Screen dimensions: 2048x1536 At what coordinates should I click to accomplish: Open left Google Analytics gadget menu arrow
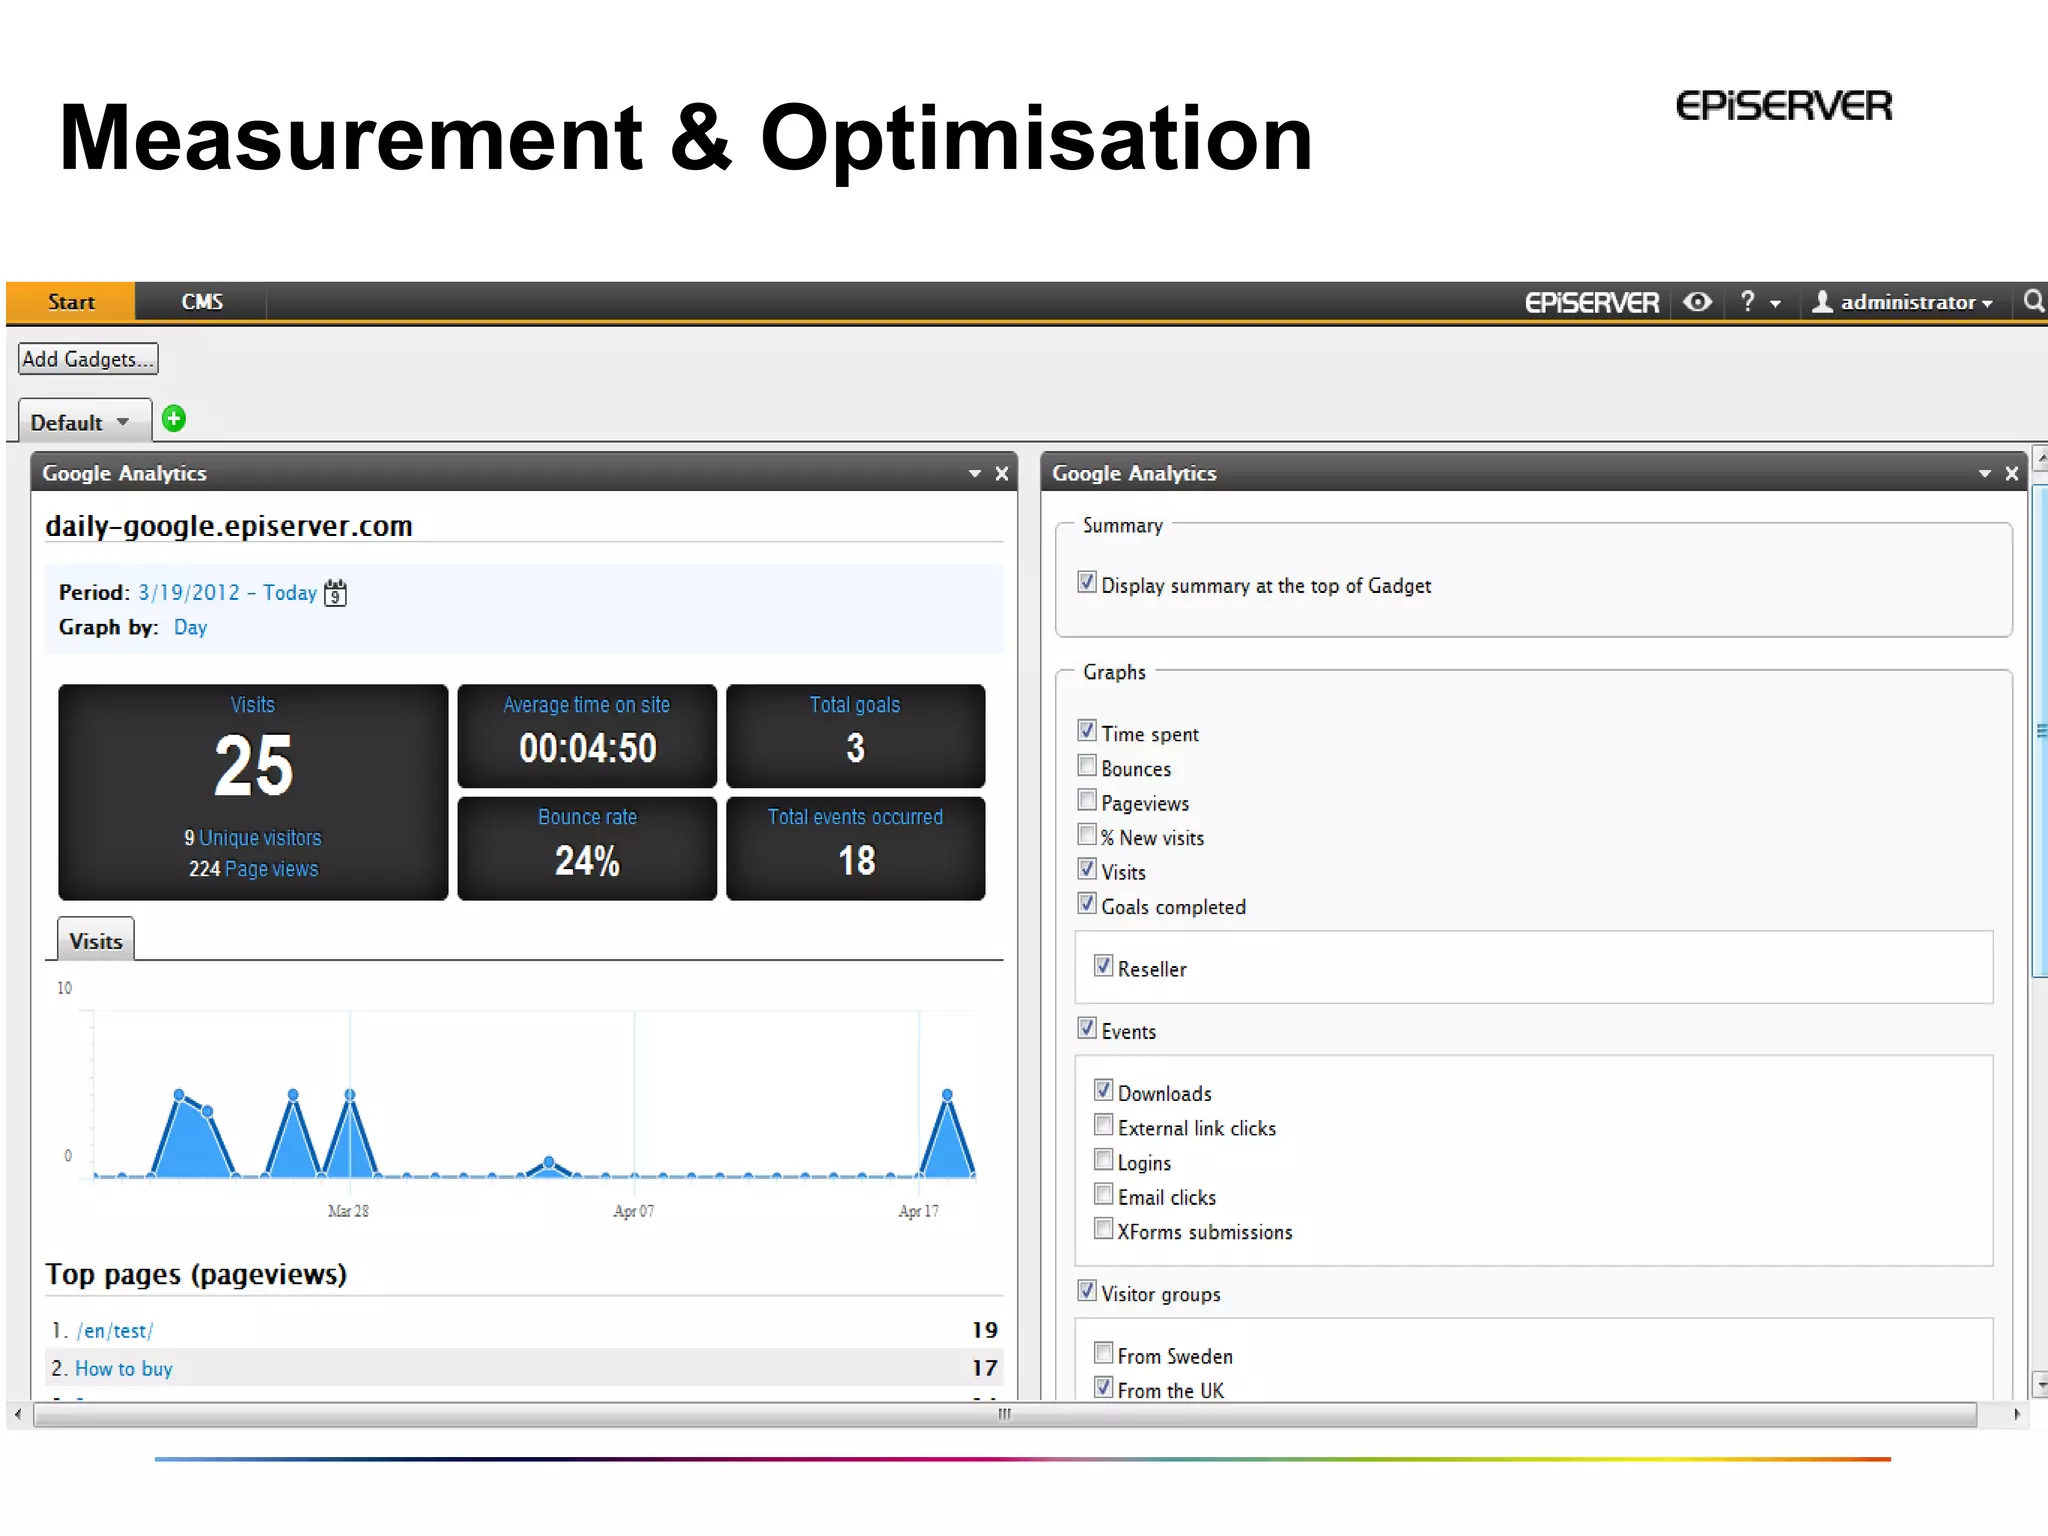pyautogui.click(x=974, y=474)
